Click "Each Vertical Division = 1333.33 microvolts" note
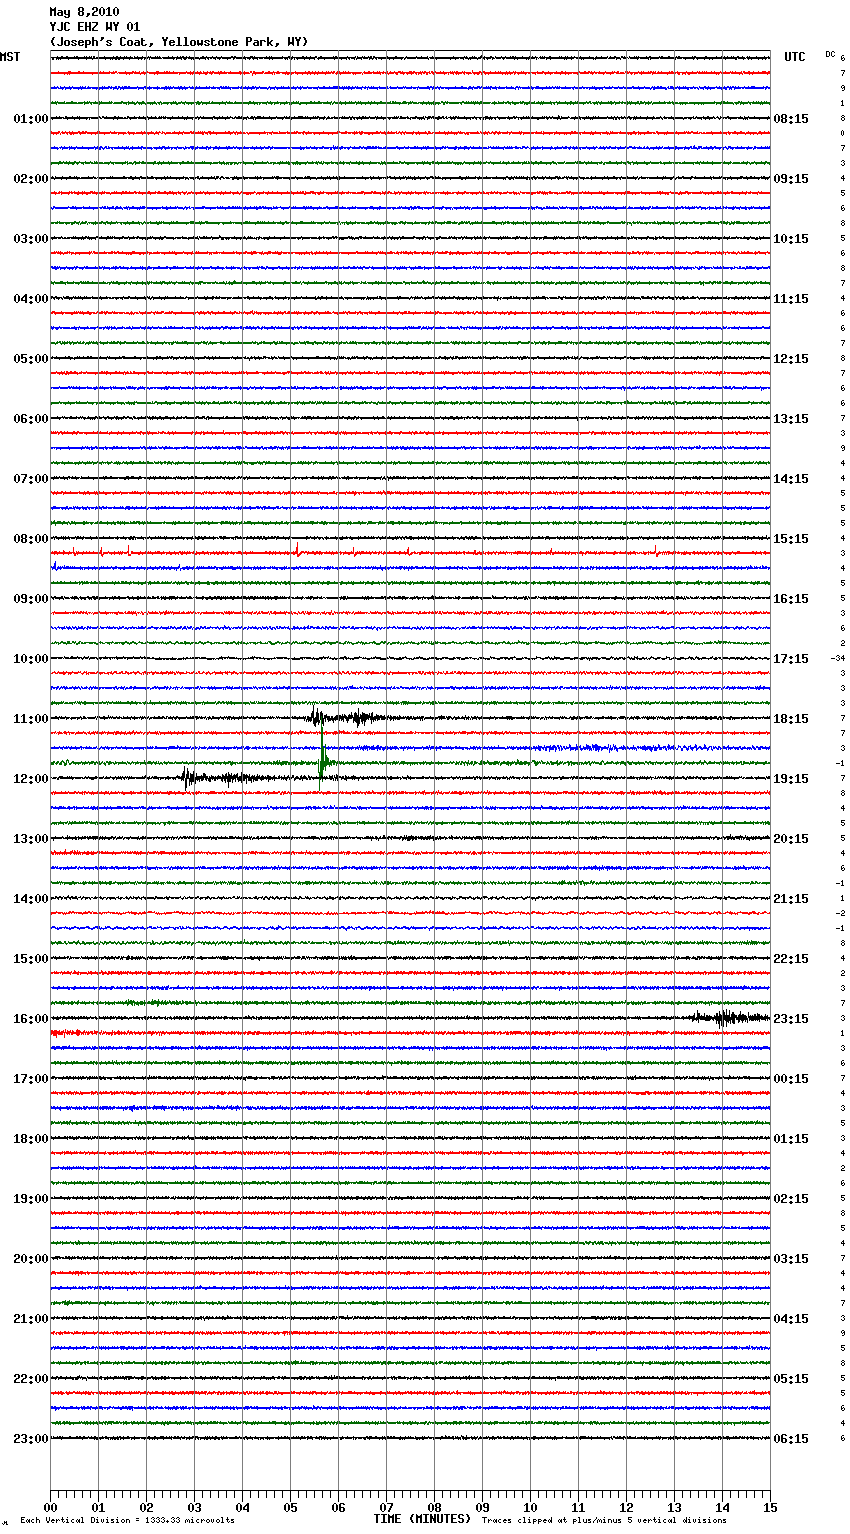 coord(127,1521)
